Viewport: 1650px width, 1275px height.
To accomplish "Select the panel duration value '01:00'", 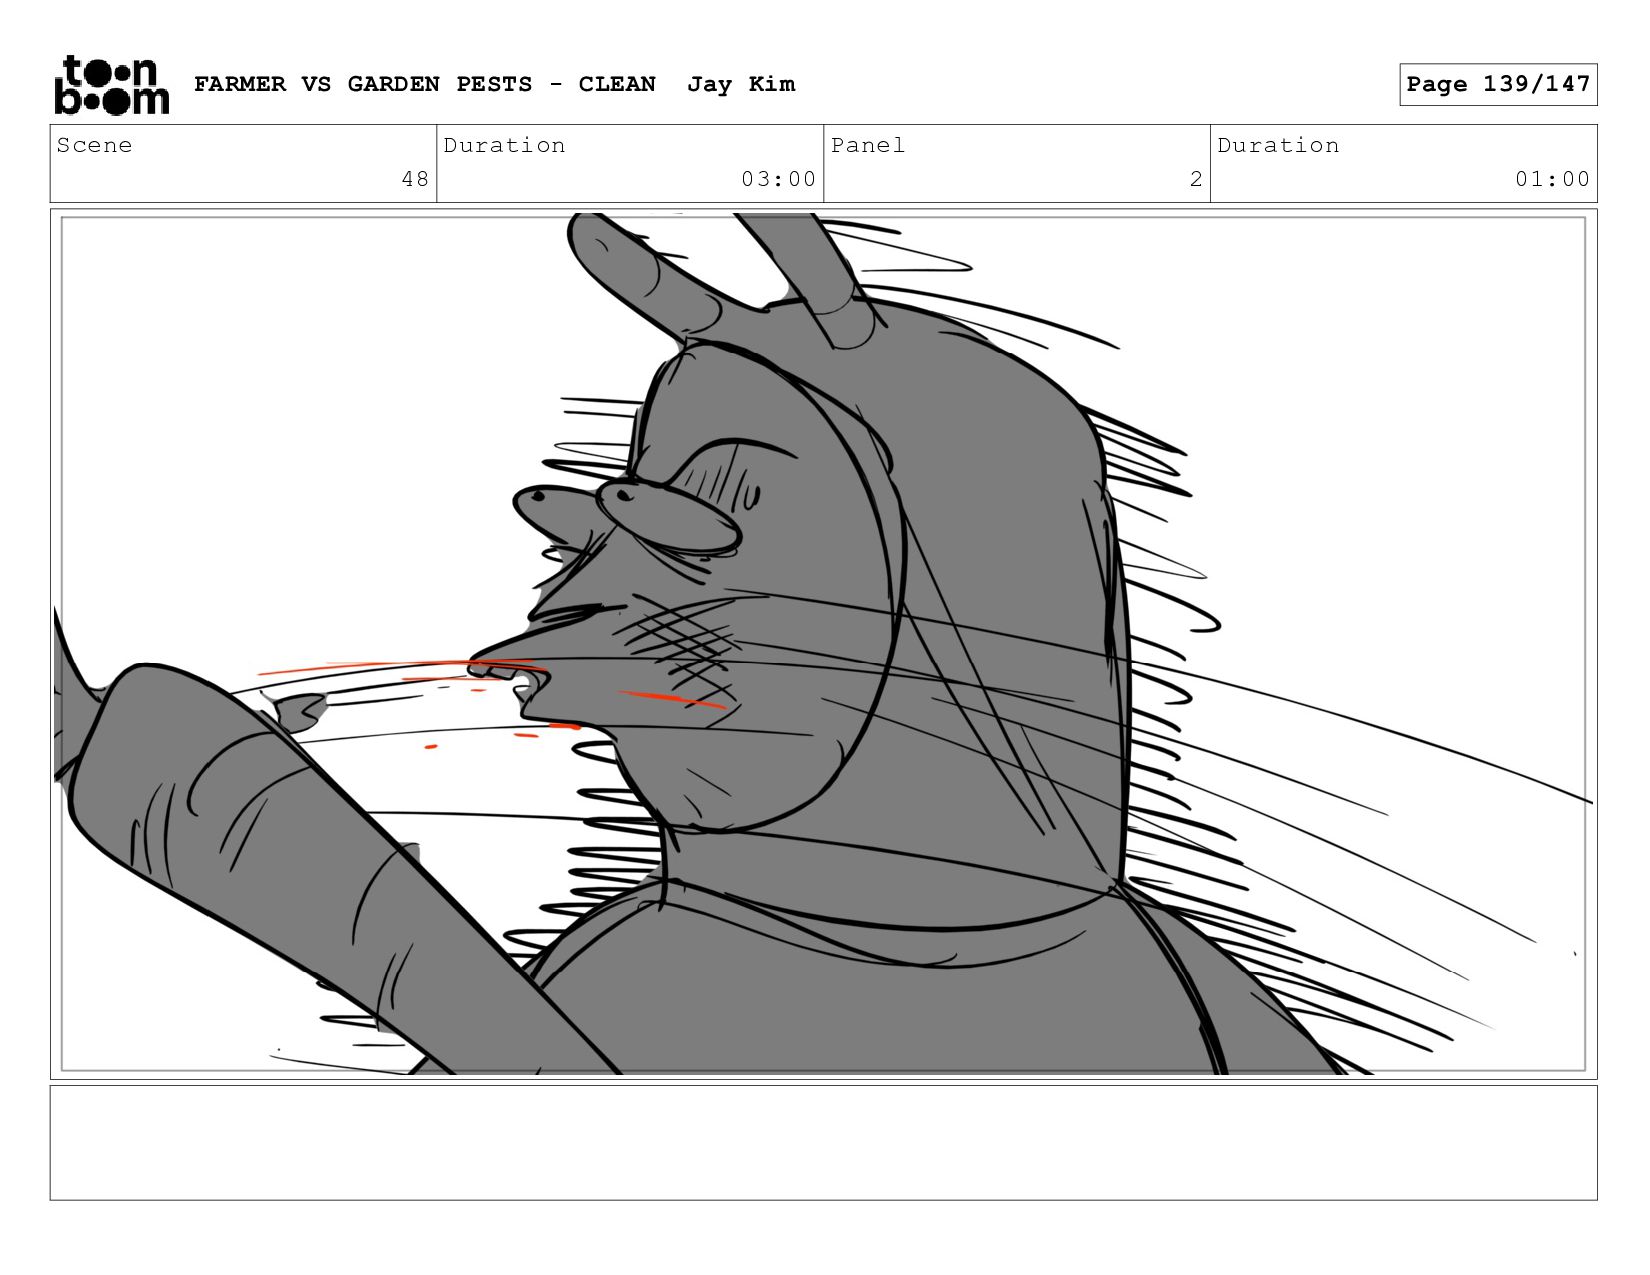I will click(x=1552, y=179).
